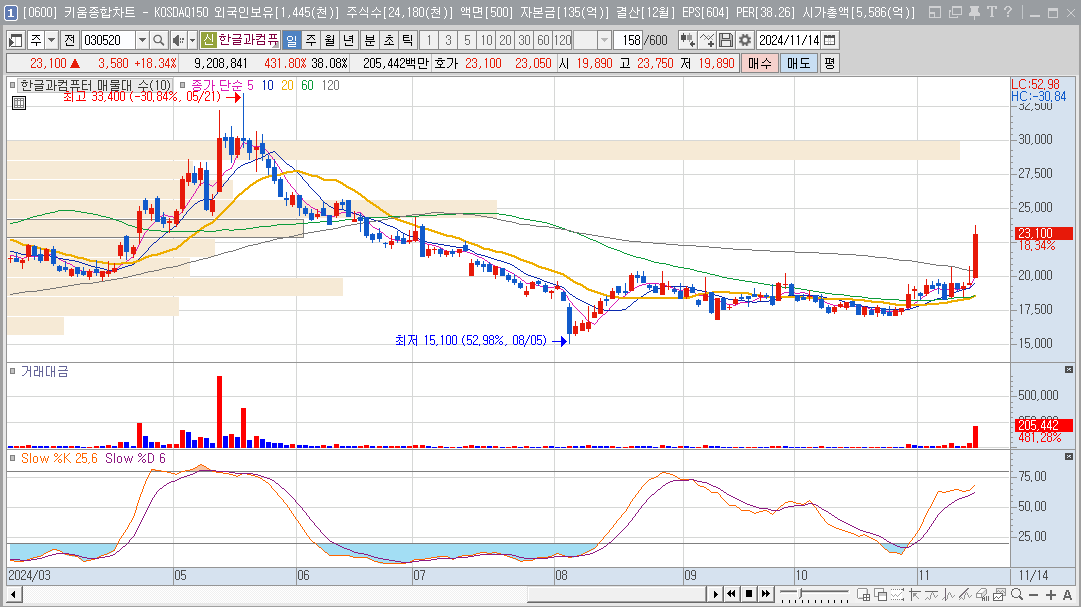This screenshot has width=1081, height=607.
Task: Click the zigzag wave icon at bottom
Action: point(949,594)
